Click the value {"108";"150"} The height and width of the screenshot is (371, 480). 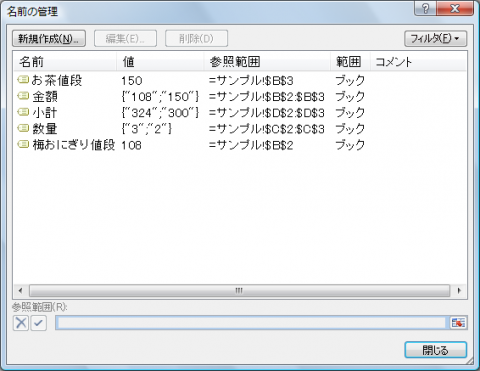point(160,97)
